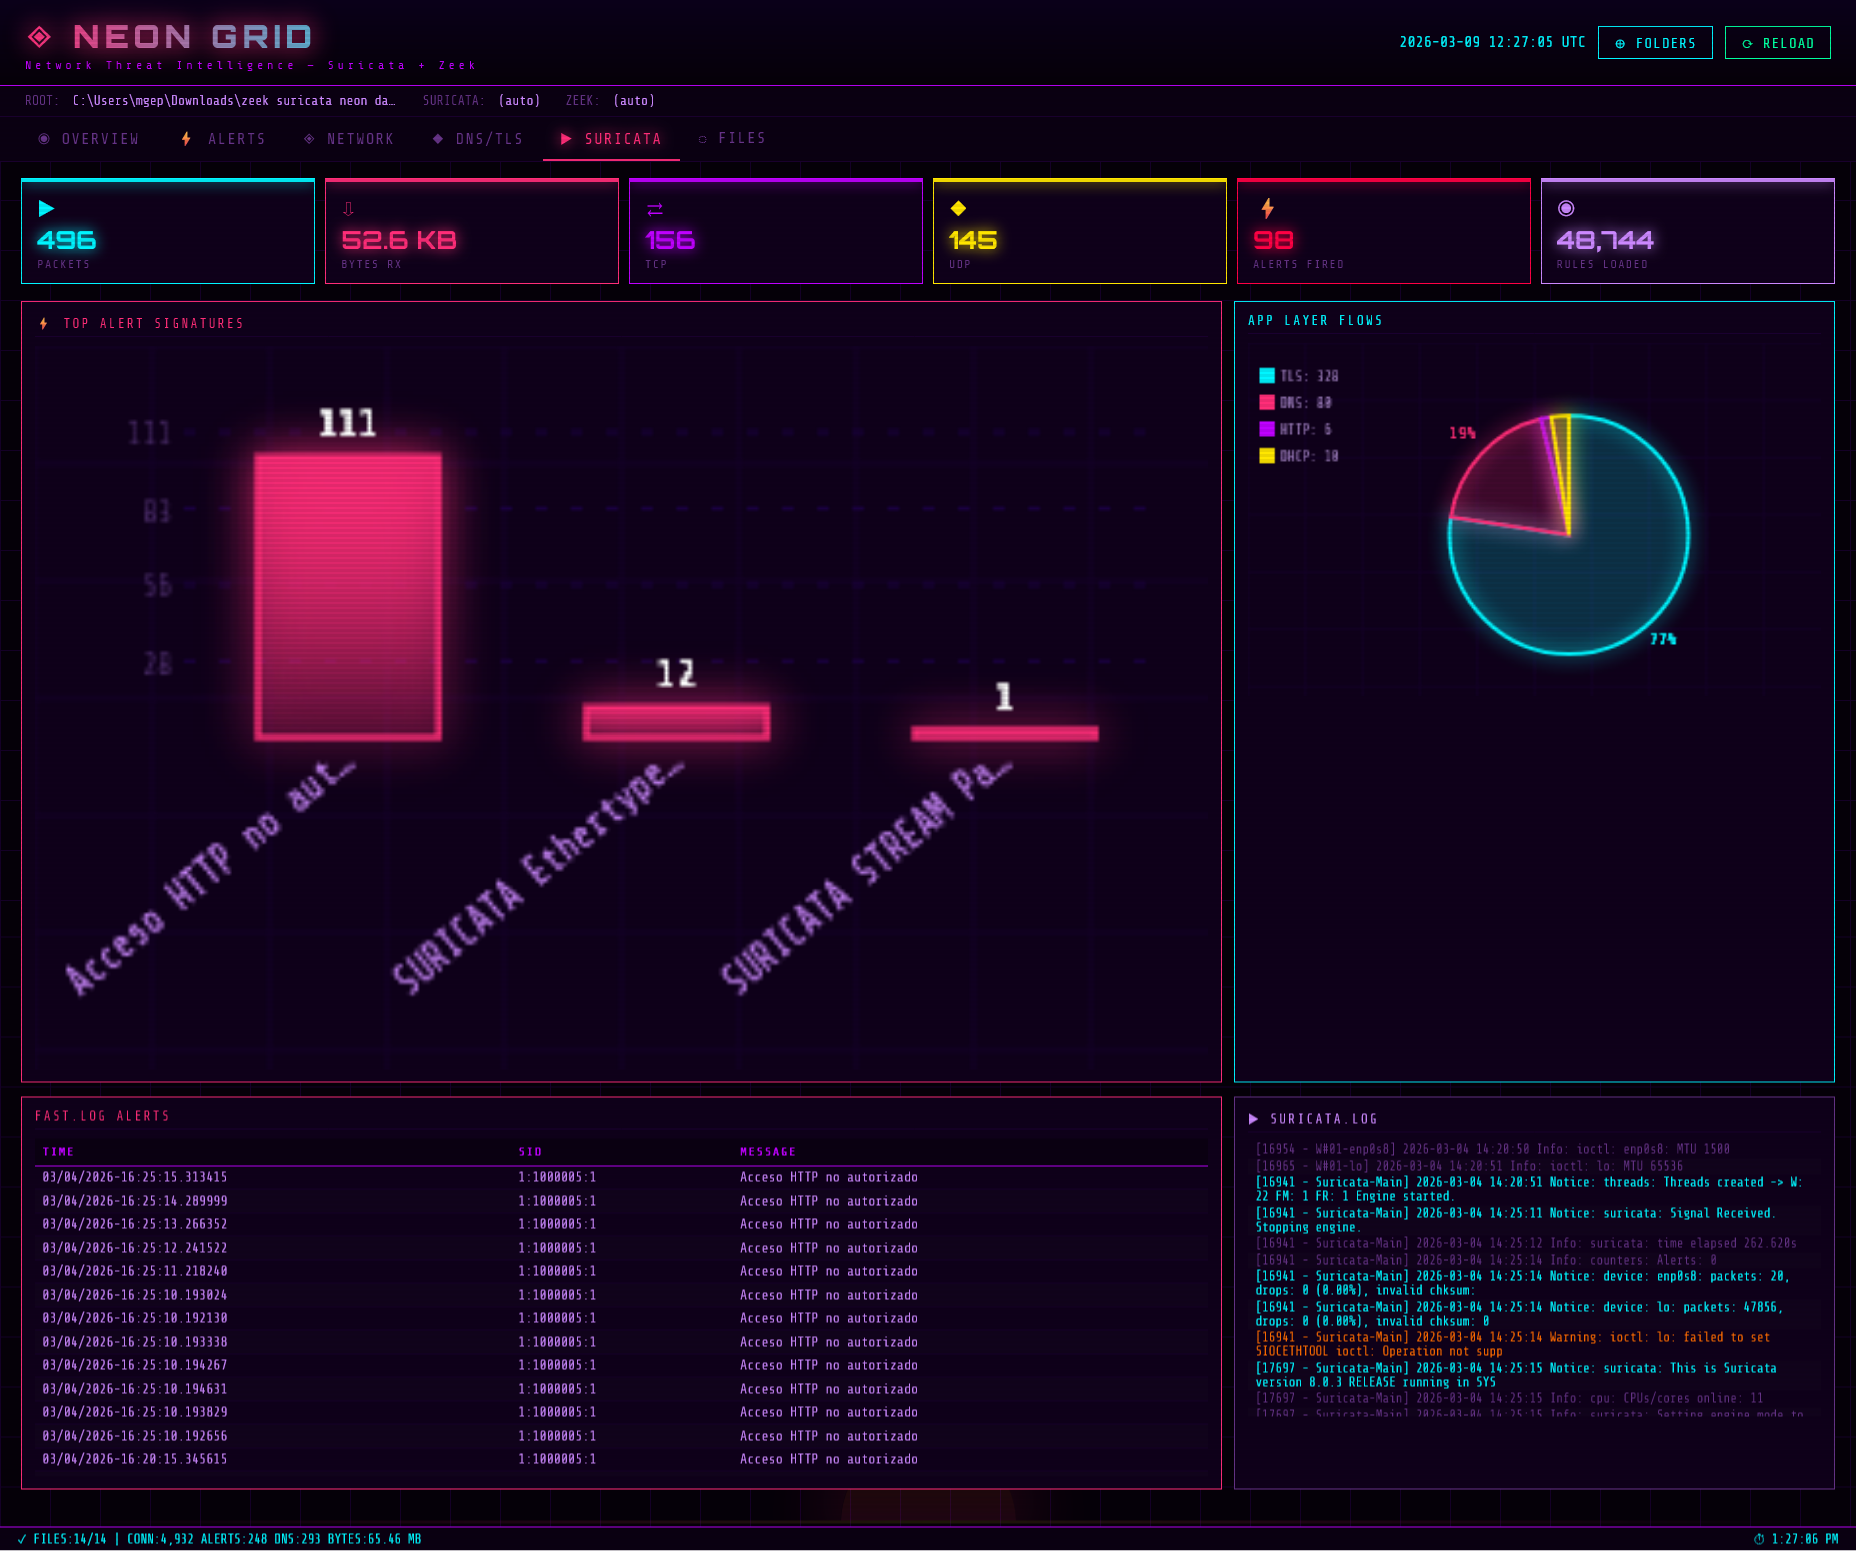Viewport: 1856px width, 1551px height.
Task: Click the RELOAD button
Action: 1778,42
